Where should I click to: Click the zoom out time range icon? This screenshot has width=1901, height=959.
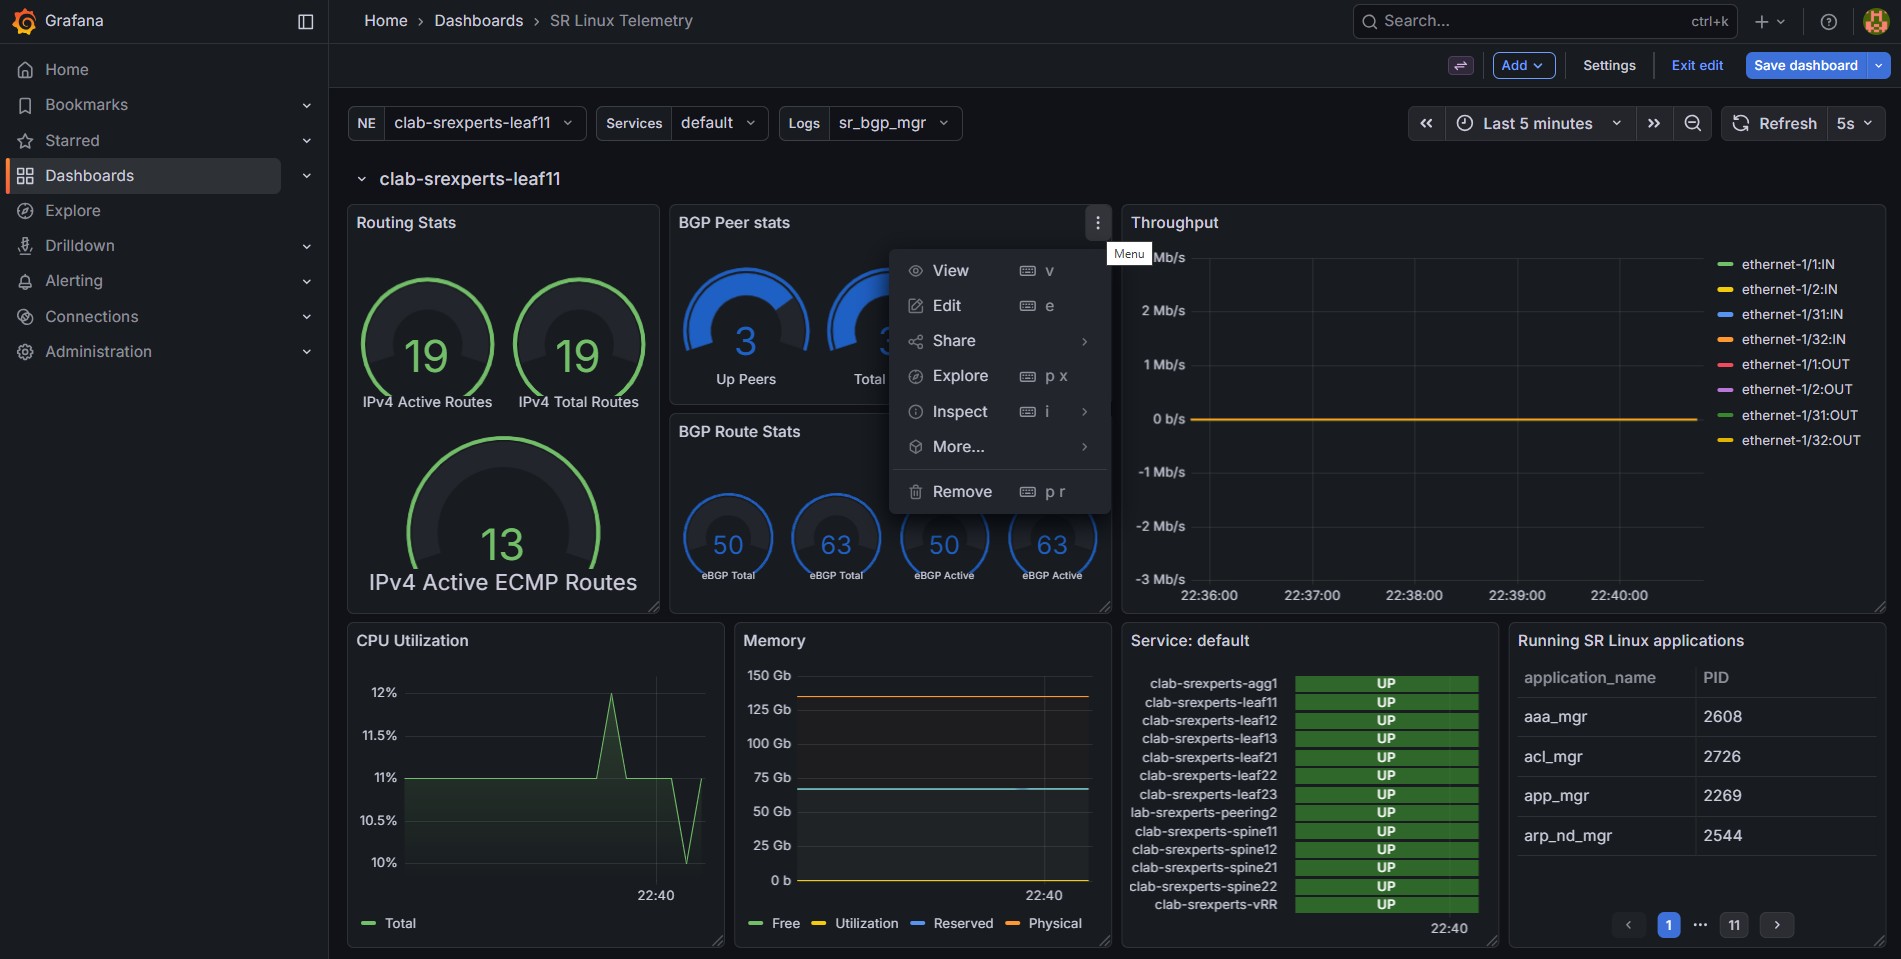click(x=1693, y=123)
